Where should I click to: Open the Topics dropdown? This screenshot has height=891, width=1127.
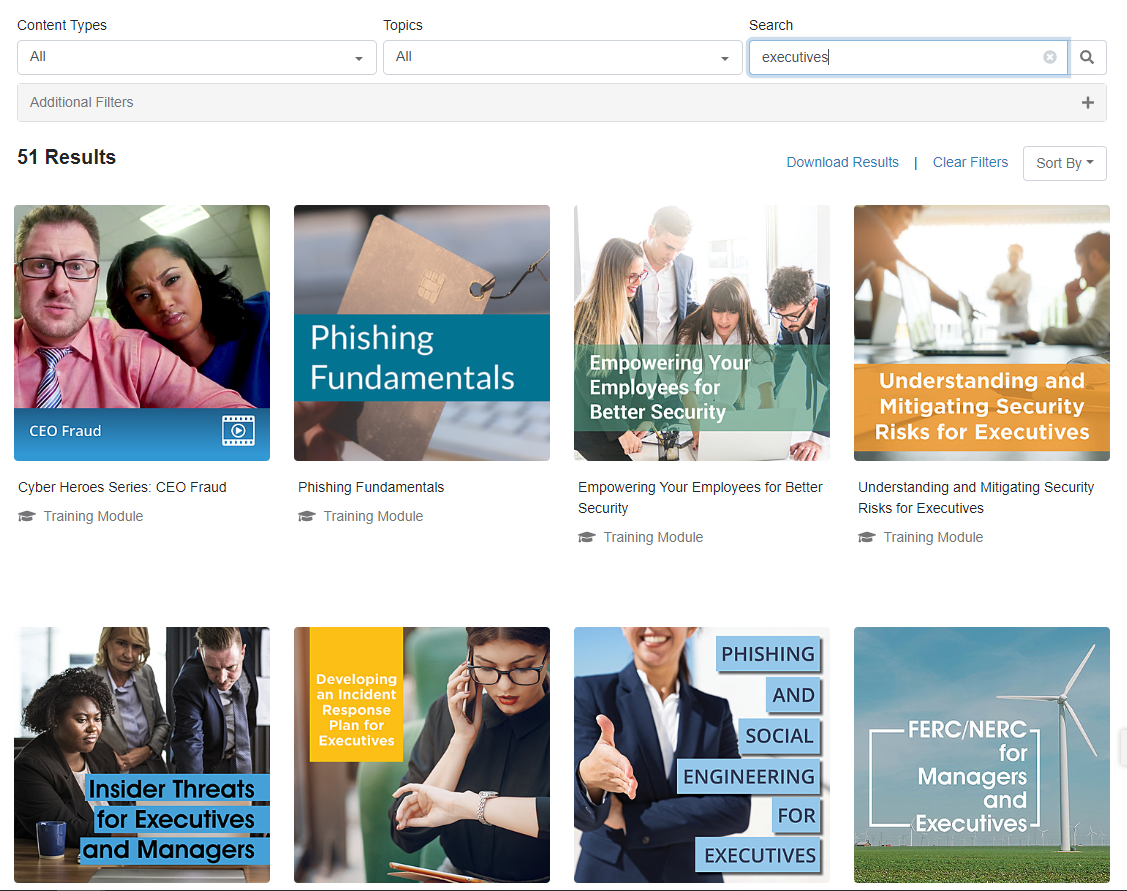pyautogui.click(x=562, y=57)
